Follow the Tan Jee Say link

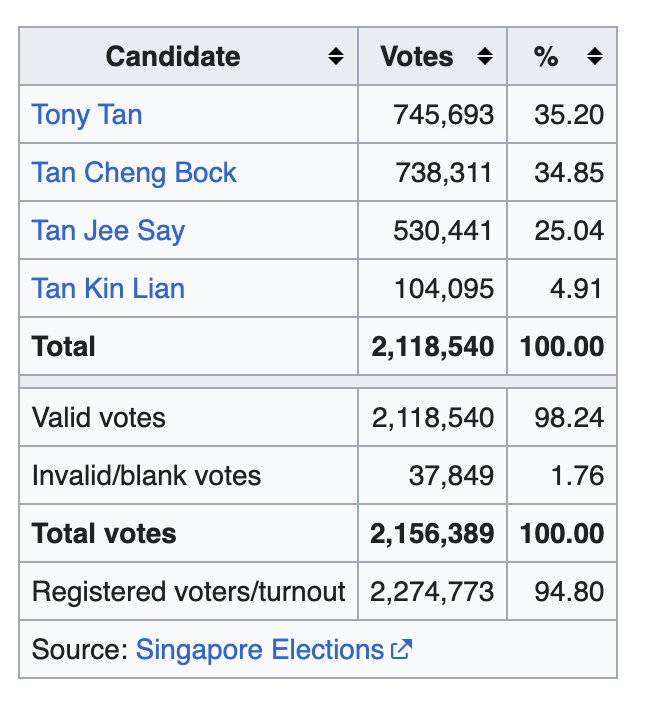pyautogui.click(x=108, y=231)
